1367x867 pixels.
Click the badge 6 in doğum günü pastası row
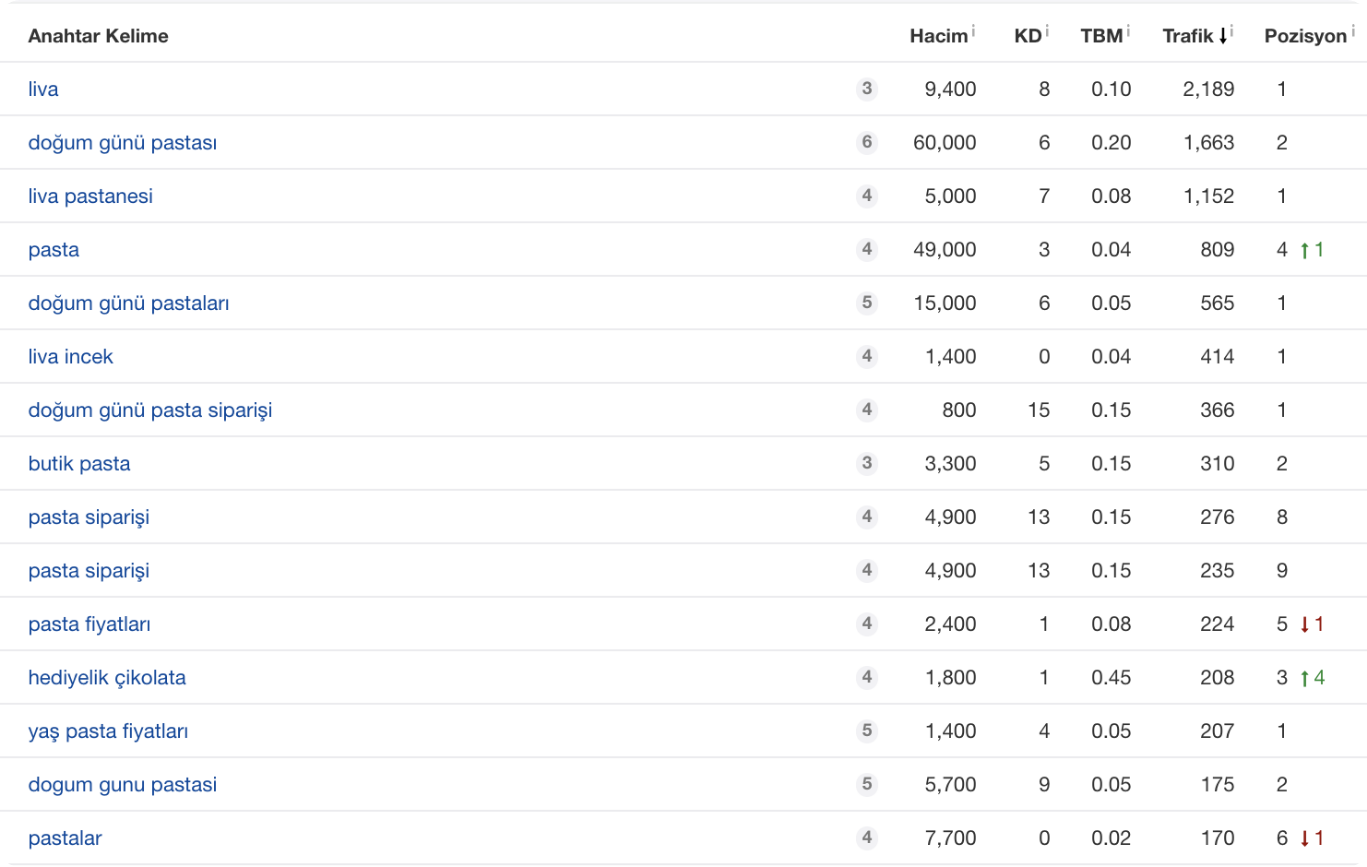866,142
